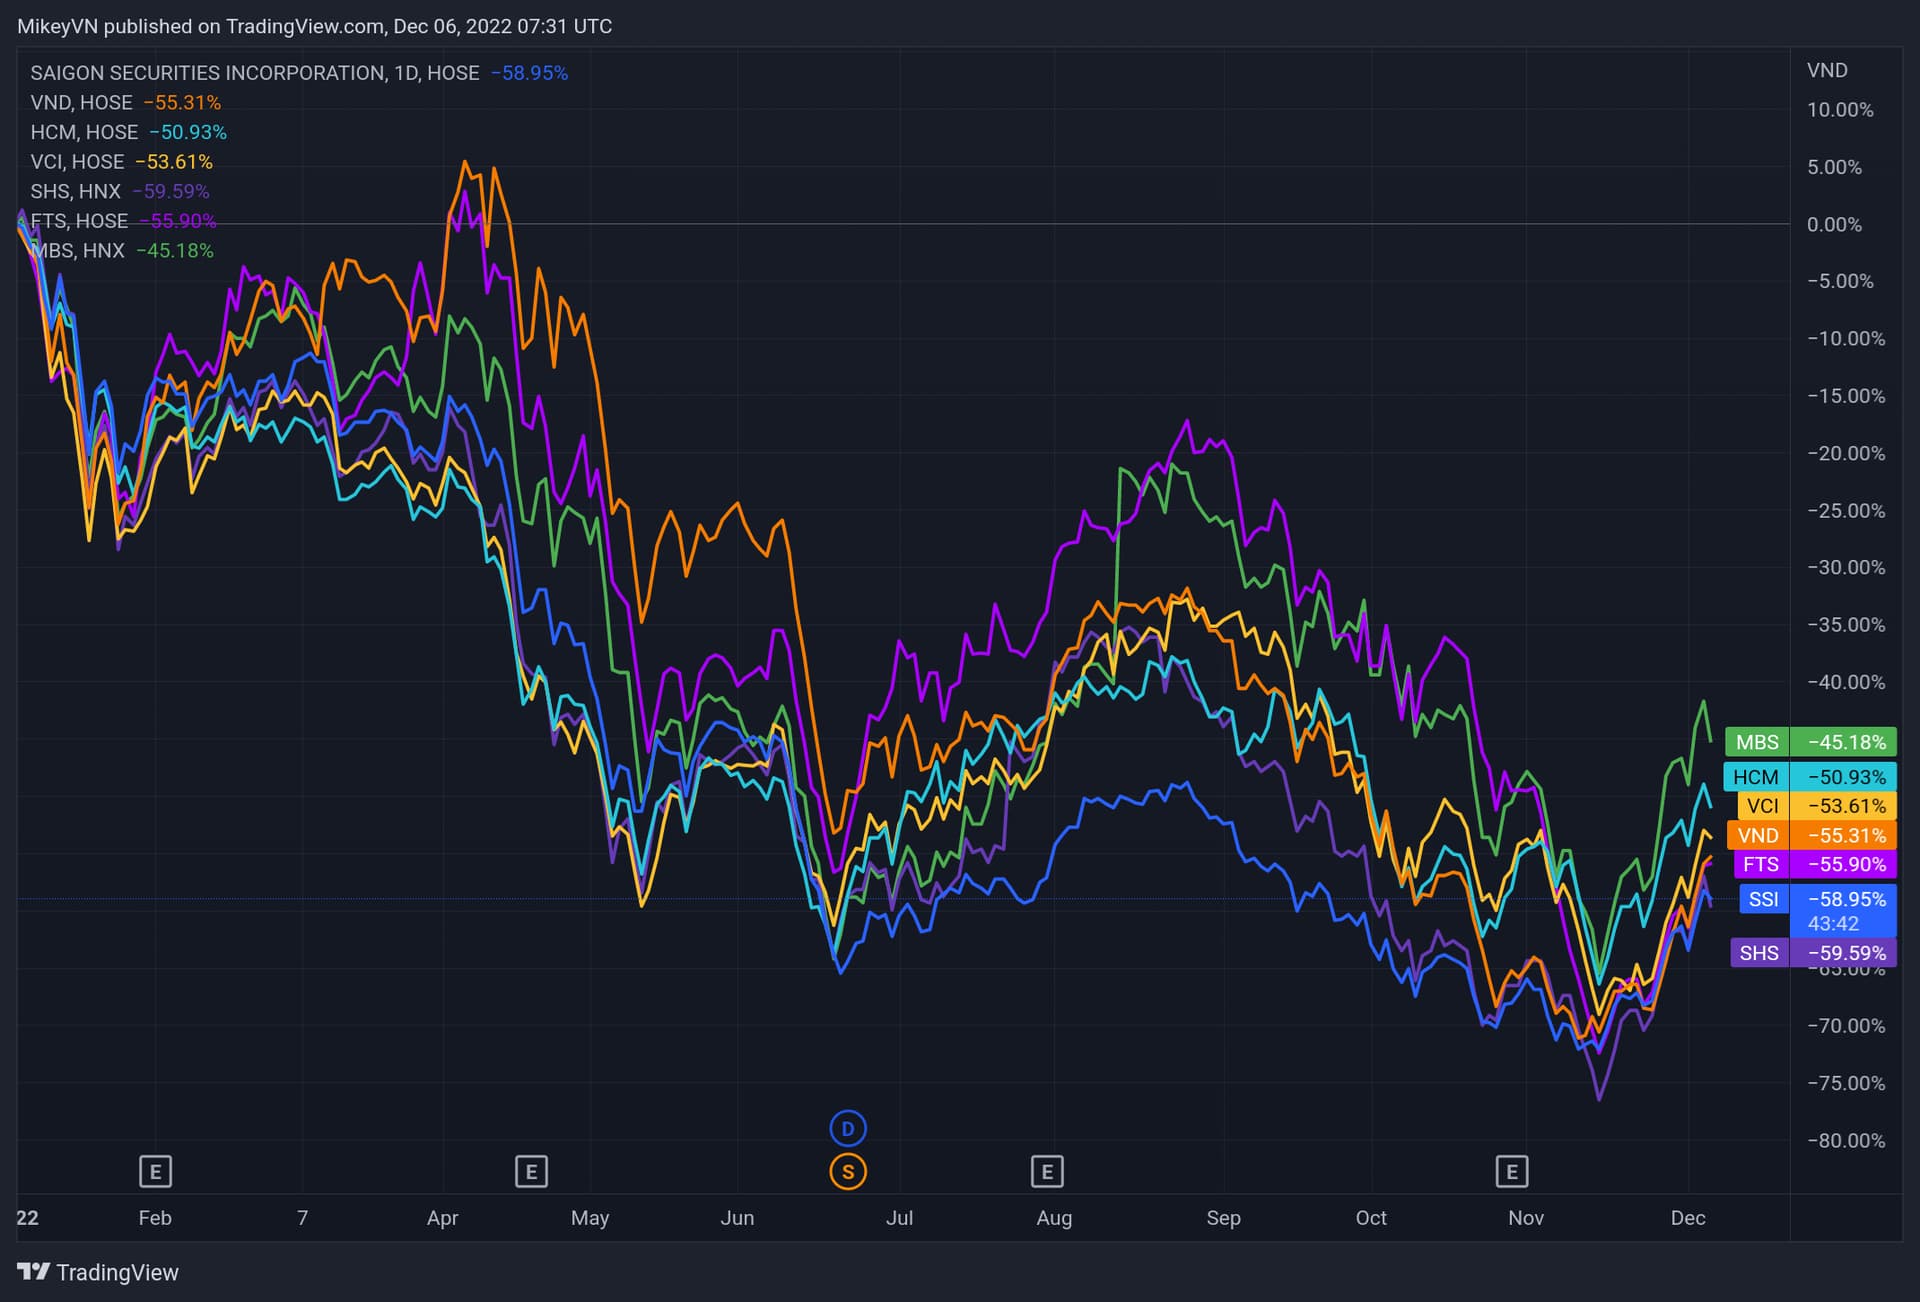
Task: Click the −40.00% price axis label
Action: 1846,682
